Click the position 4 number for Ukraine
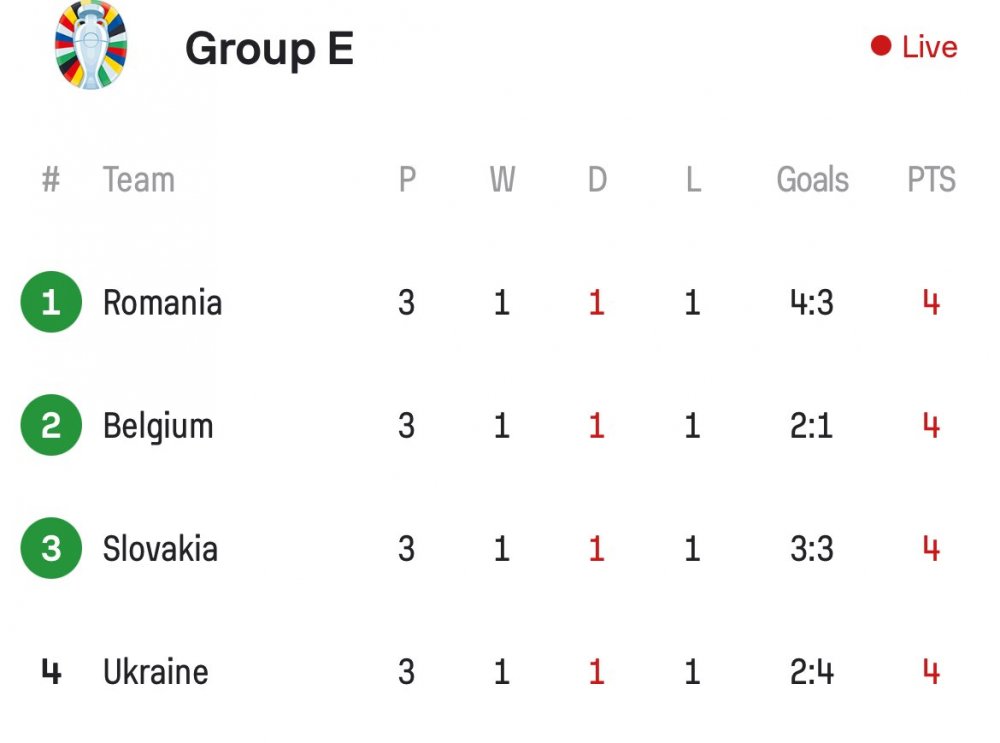1000x743 pixels. tap(51, 672)
